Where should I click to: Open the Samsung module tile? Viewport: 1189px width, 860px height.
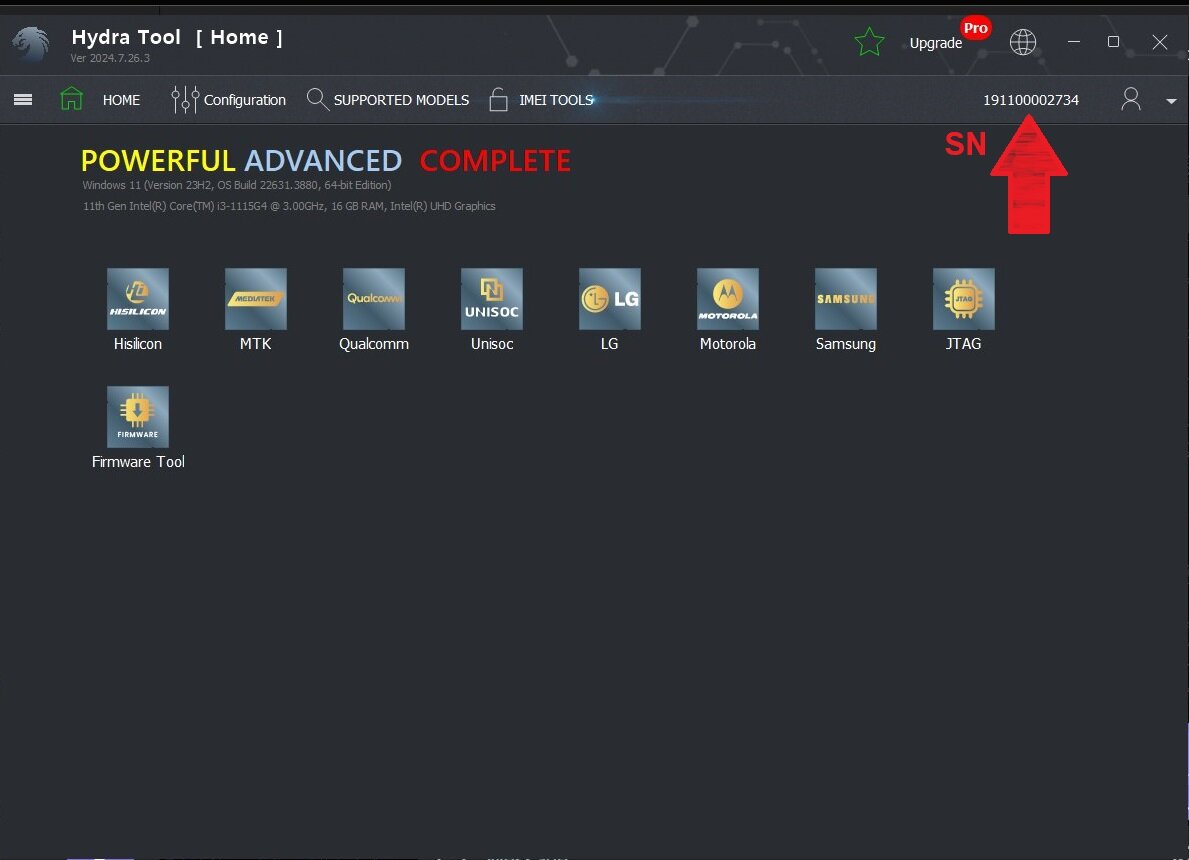pyautogui.click(x=846, y=299)
